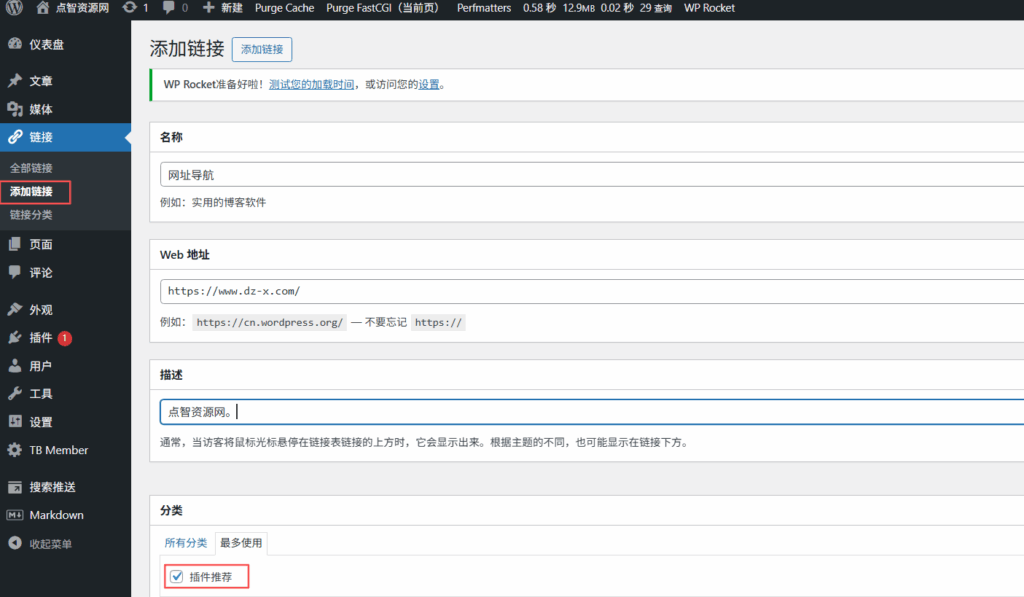The image size is (1024, 597).
Task: Click the Dashboard gauge icon in sidebar
Action: coord(14,44)
